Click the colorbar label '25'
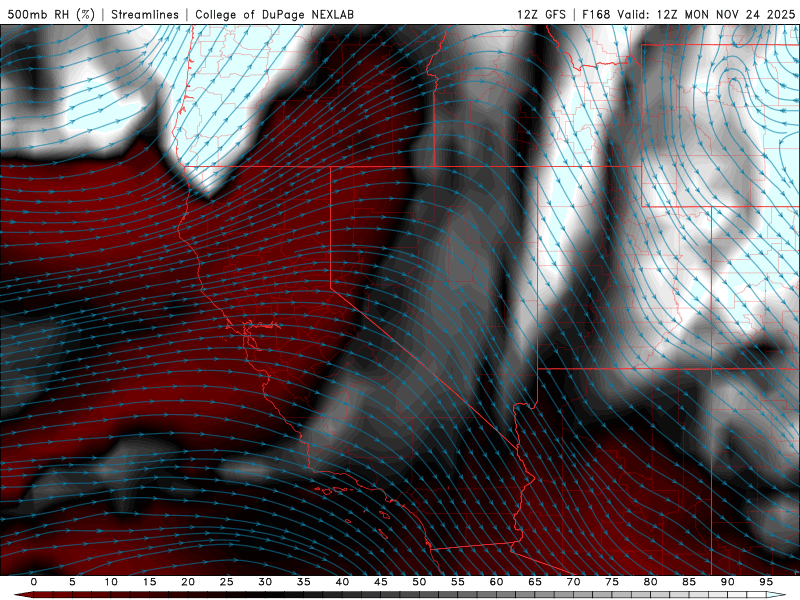The width and height of the screenshot is (800, 600). [227, 582]
